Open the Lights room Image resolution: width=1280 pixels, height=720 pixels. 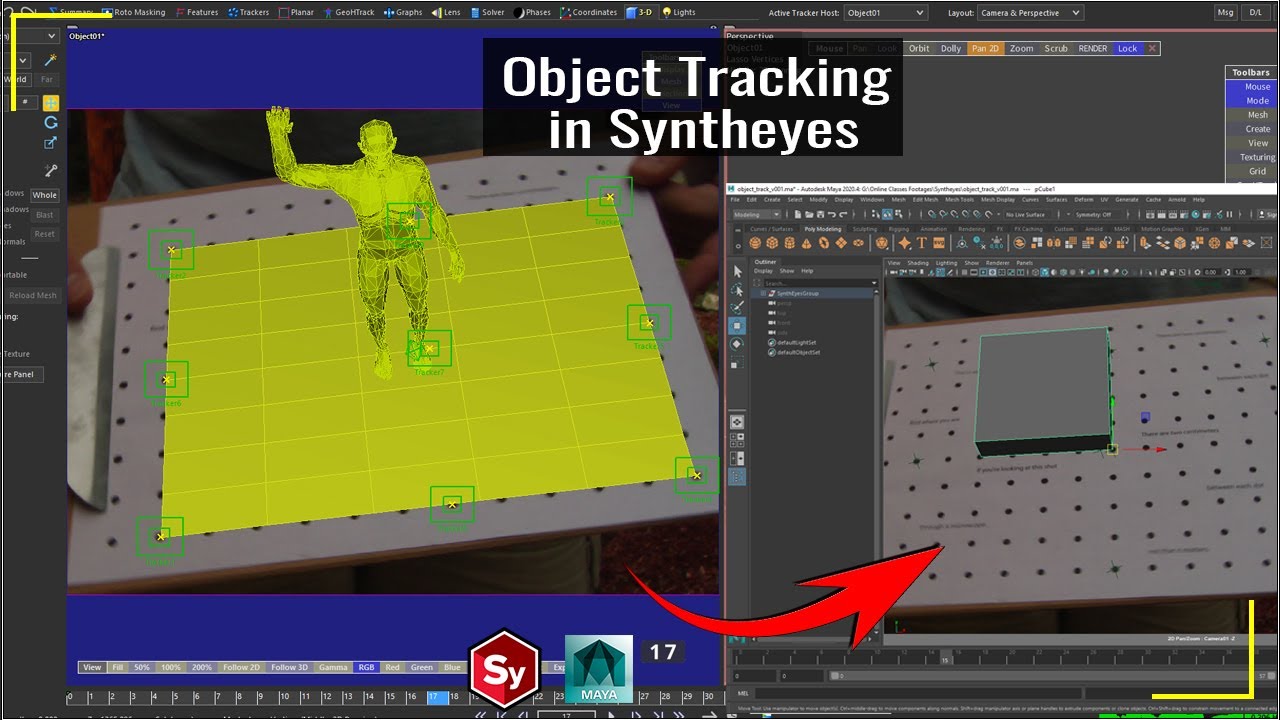[x=679, y=12]
